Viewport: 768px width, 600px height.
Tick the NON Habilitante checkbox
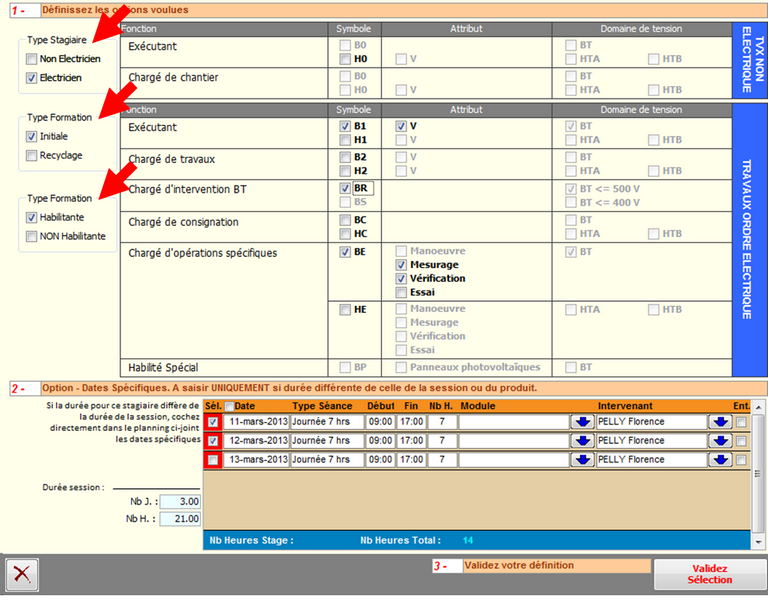pos(32,236)
